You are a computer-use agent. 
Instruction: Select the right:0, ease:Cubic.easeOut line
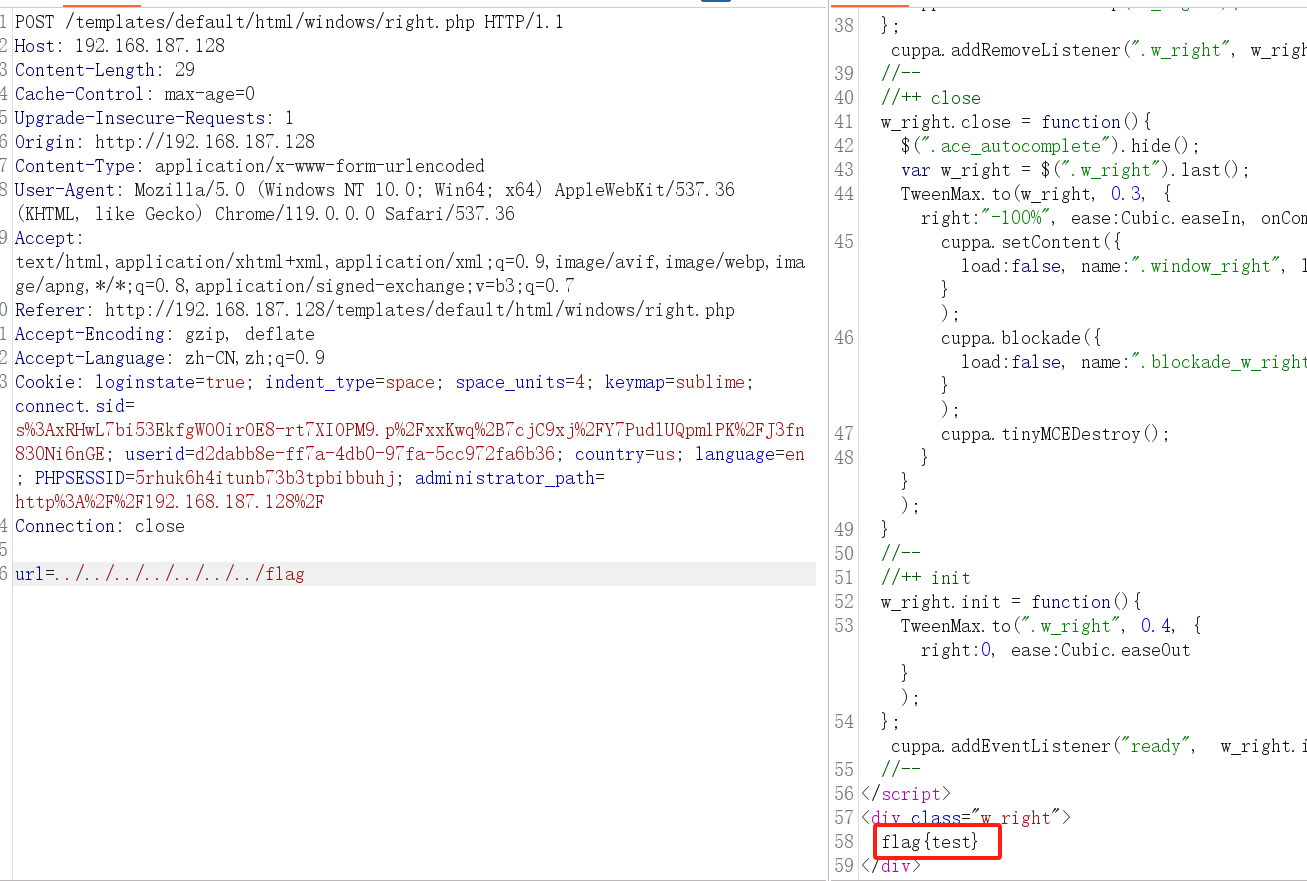point(1056,649)
